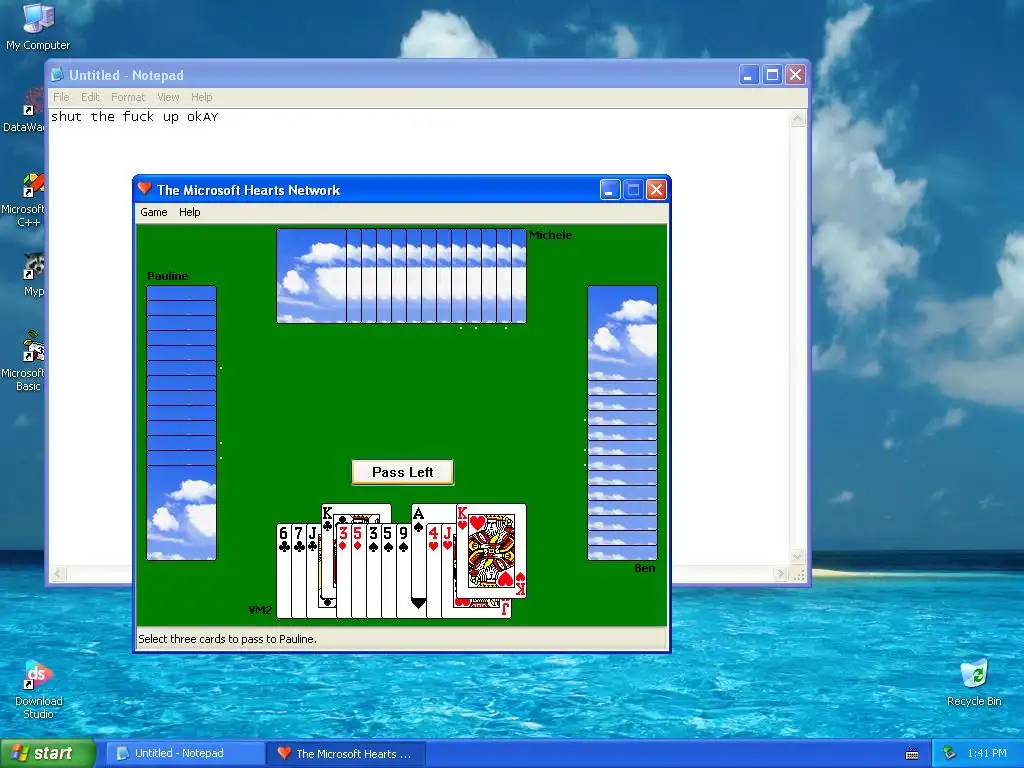Click Notepad's horizontal scrollbar right arrow

(x=780, y=574)
